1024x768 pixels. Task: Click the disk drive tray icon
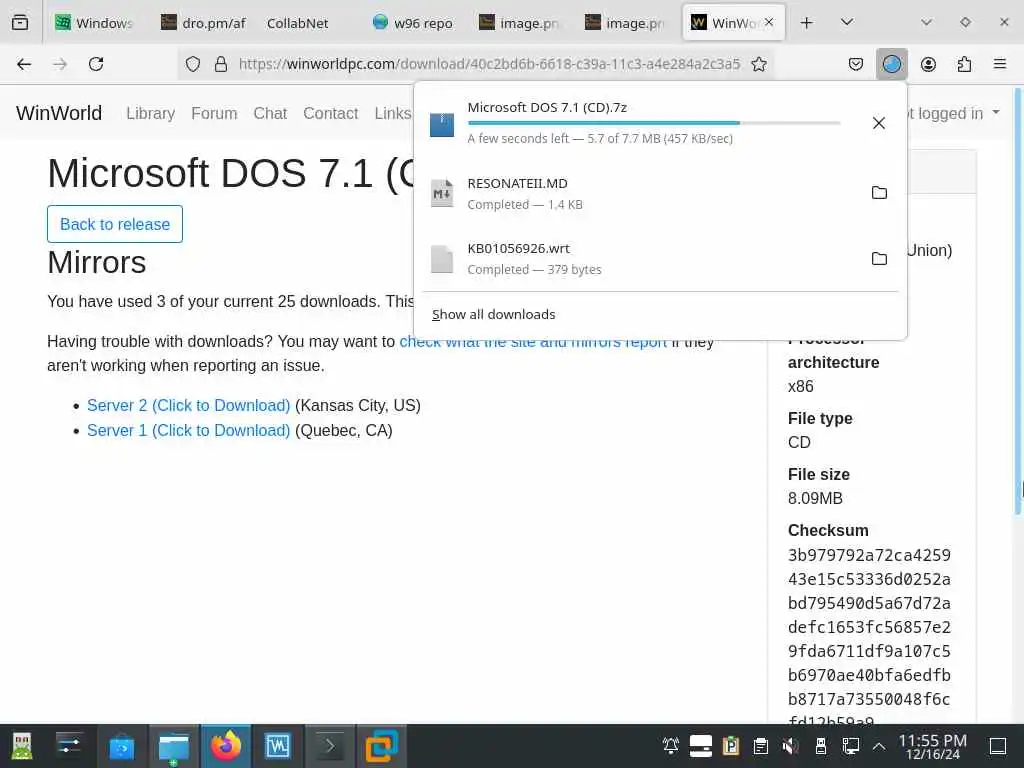click(701, 746)
